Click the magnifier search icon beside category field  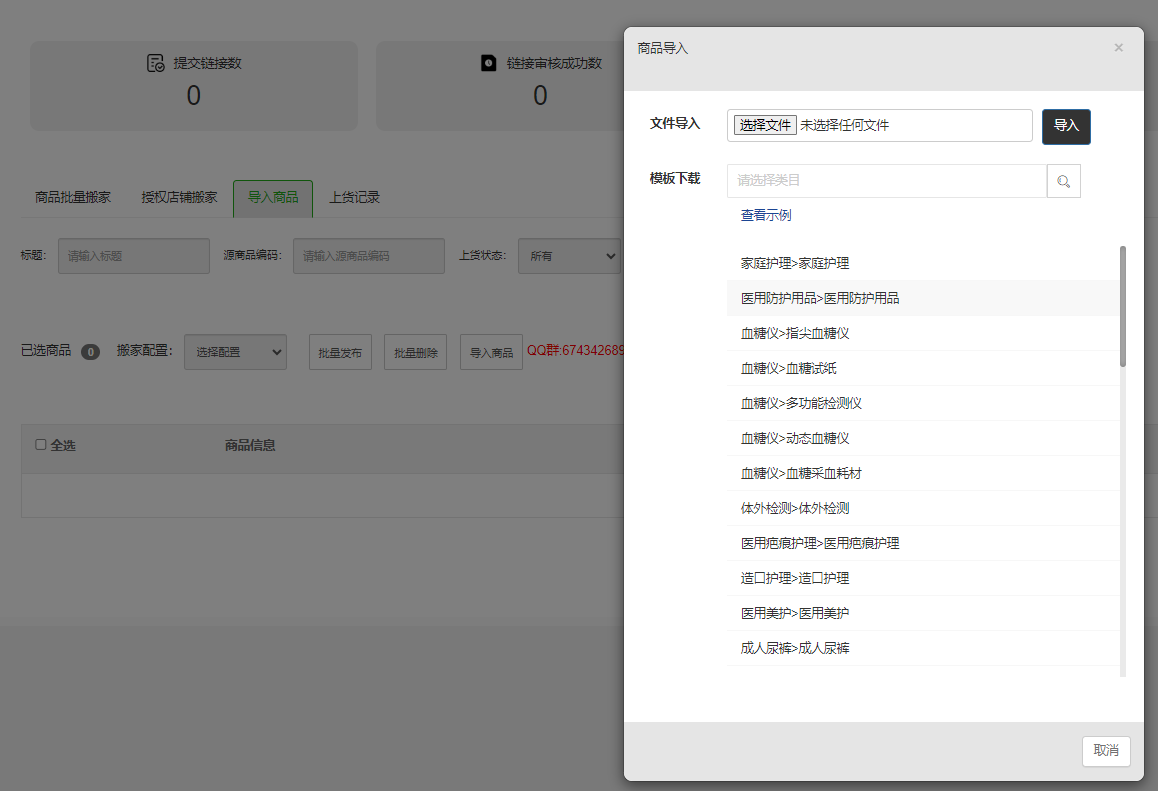[1063, 181]
